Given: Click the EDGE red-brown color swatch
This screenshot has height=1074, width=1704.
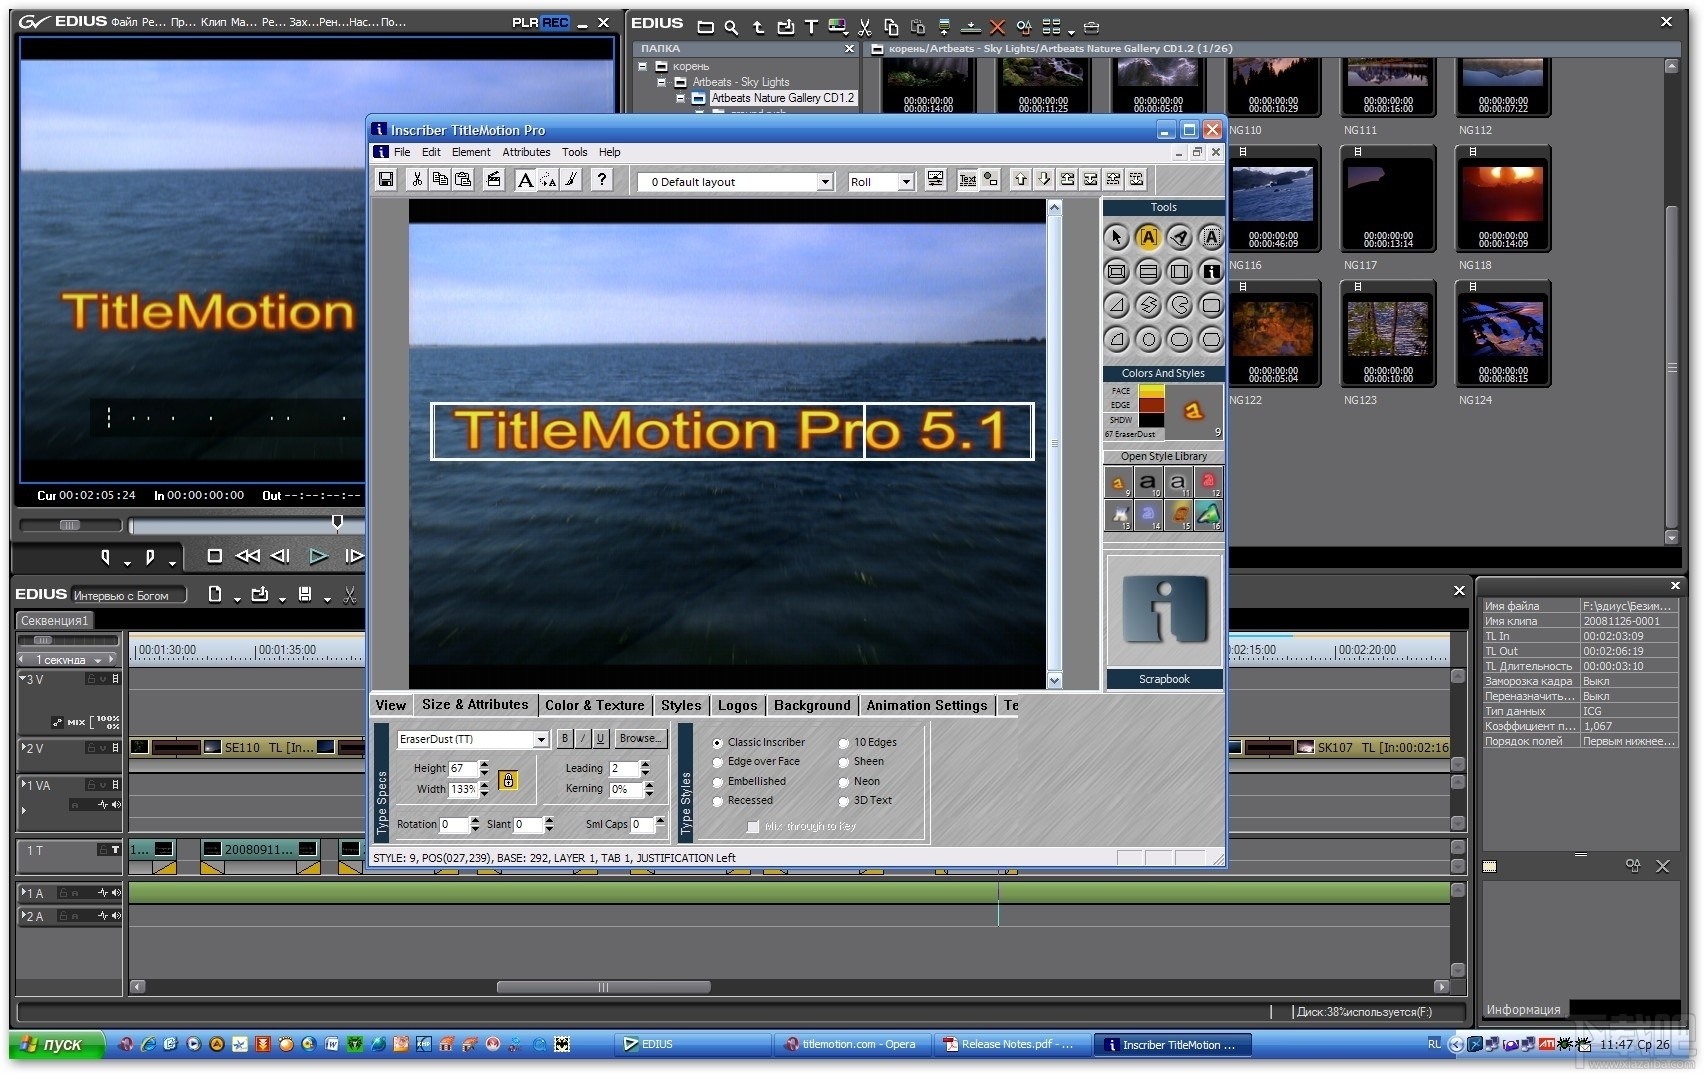Looking at the screenshot, I should pyautogui.click(x=1152, y=405).
